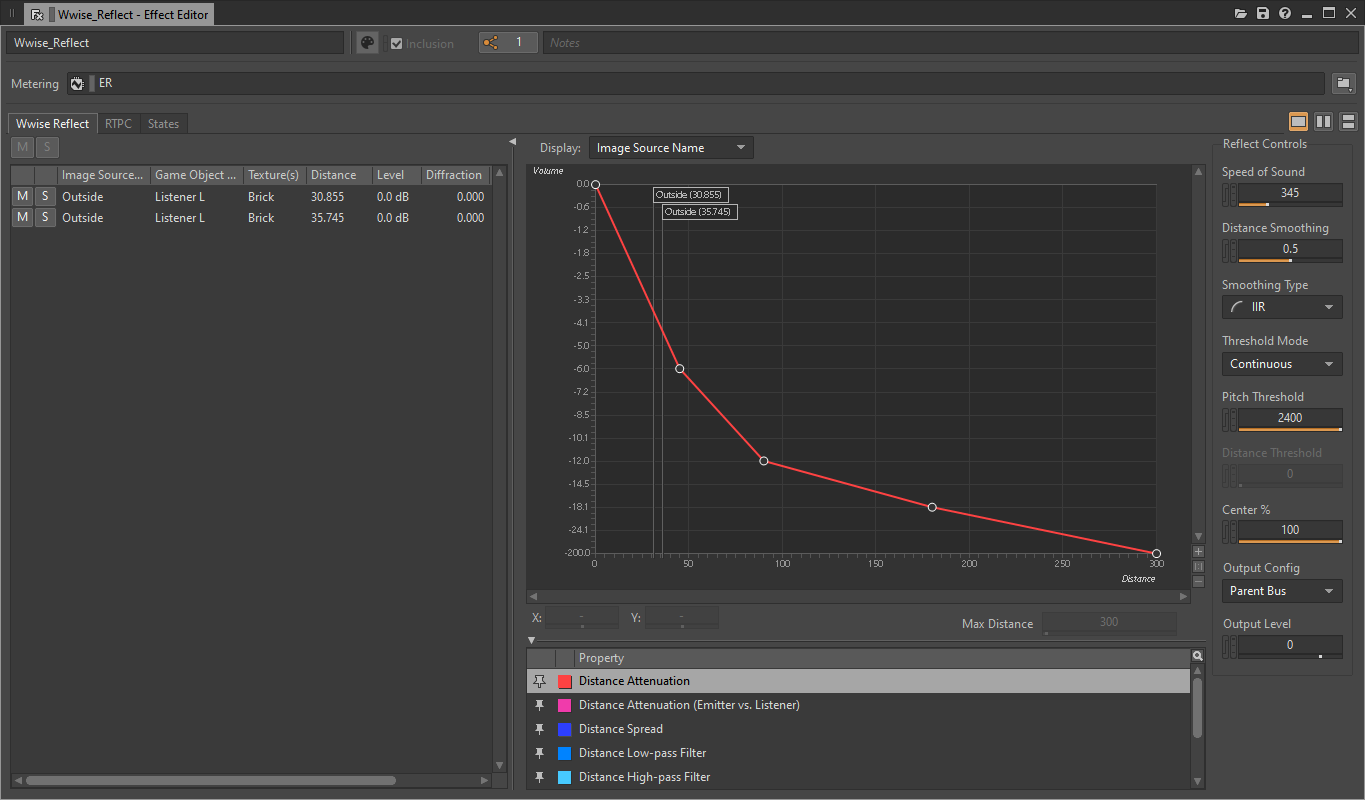
Task: Open the metering browse folder button
Action: tap(1344, 84)
